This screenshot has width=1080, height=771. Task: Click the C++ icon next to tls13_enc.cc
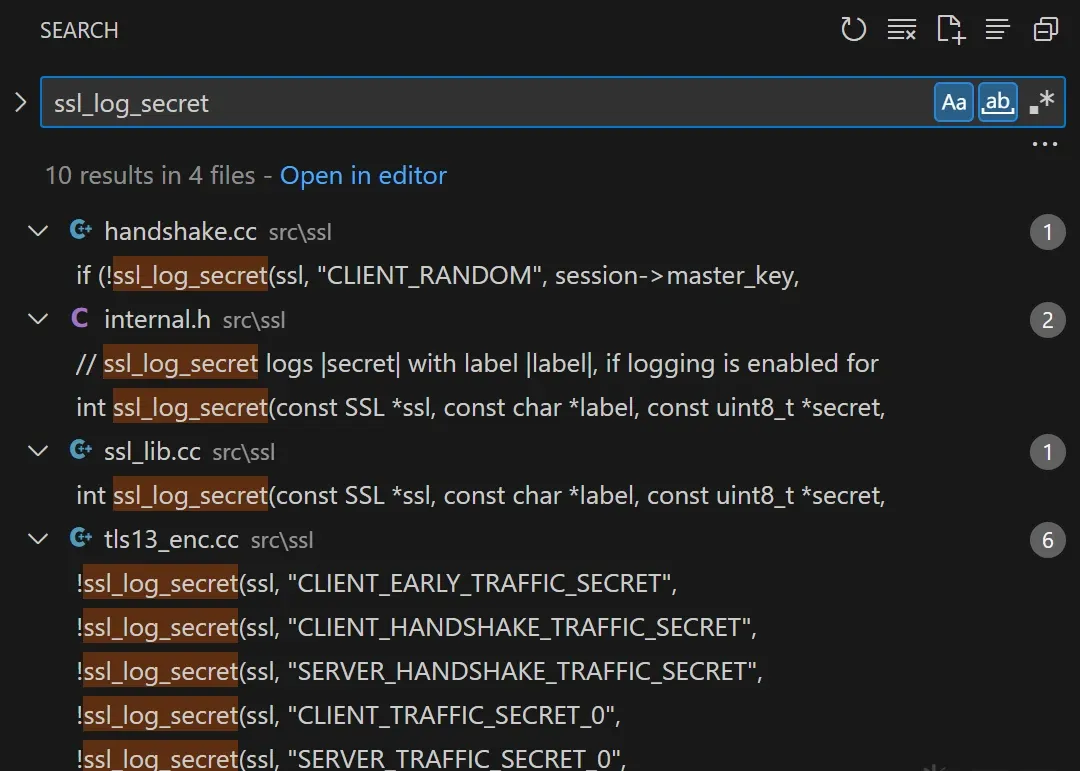[81, 538]
